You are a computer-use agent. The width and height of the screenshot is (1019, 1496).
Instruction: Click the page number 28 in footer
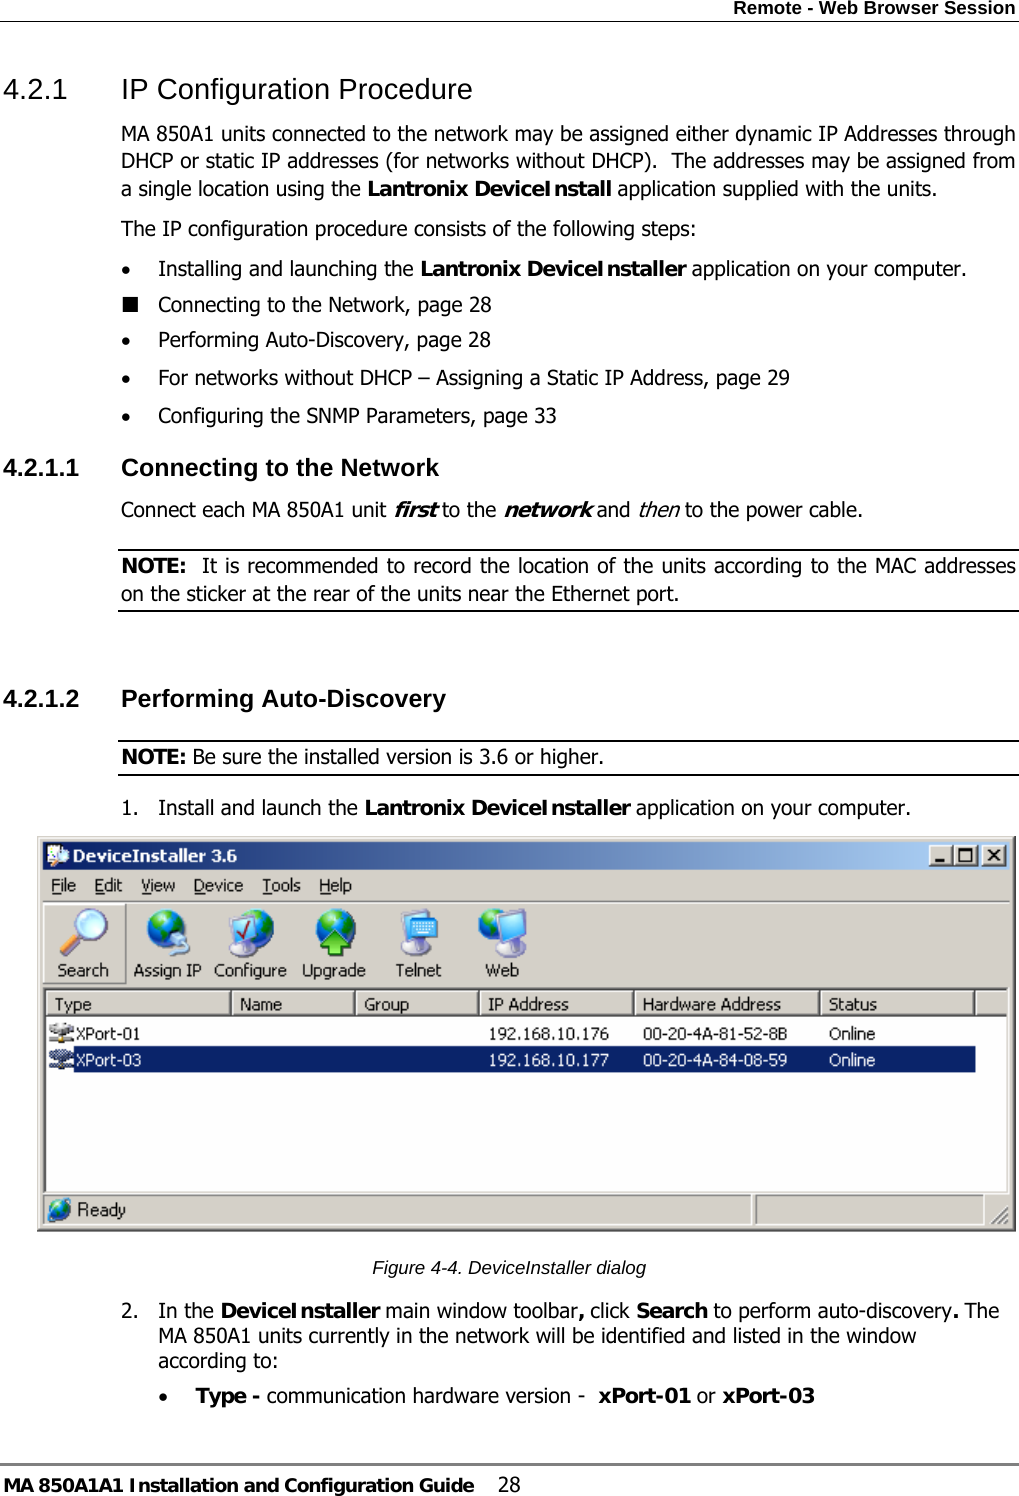(509, 1484)
